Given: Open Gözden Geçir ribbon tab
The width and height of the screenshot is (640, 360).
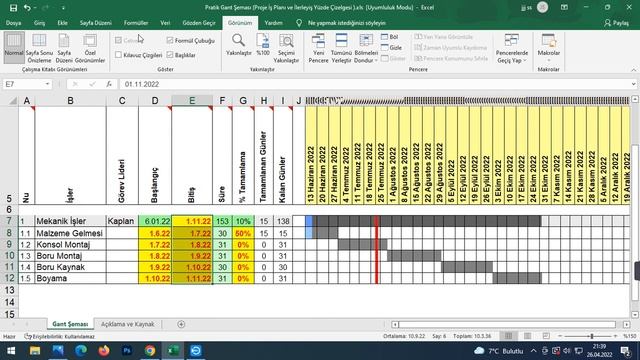Looking at the screenshot, I should coord(199,23).
